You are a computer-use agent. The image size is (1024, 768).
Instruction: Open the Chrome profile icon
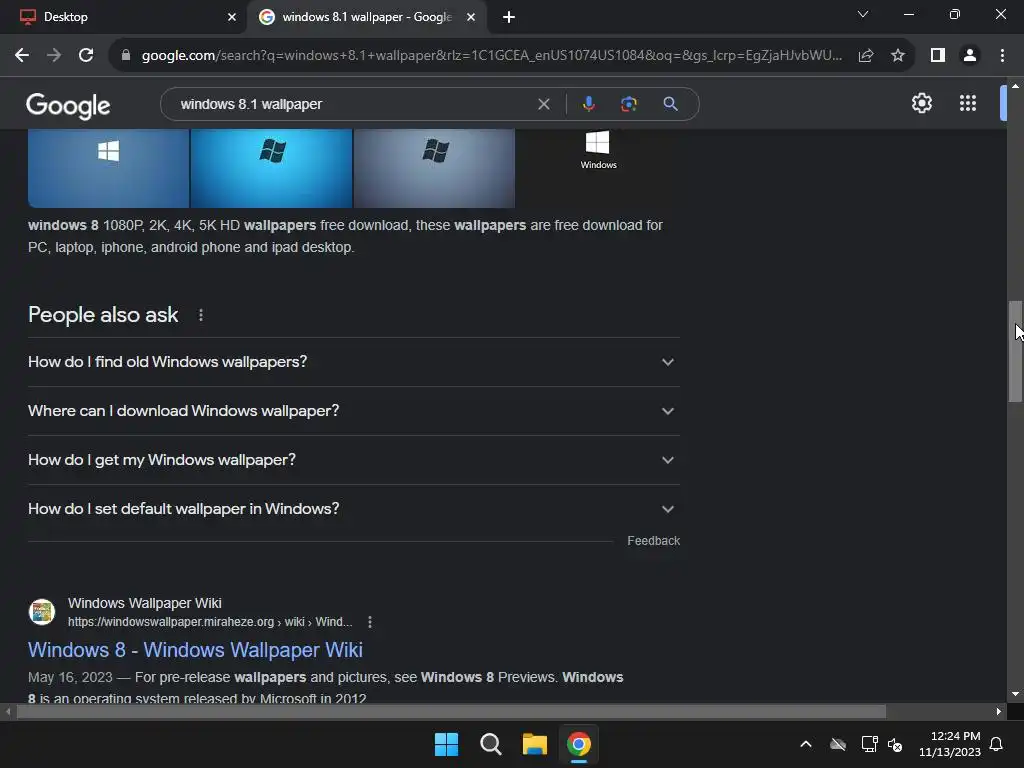[970, 56]
